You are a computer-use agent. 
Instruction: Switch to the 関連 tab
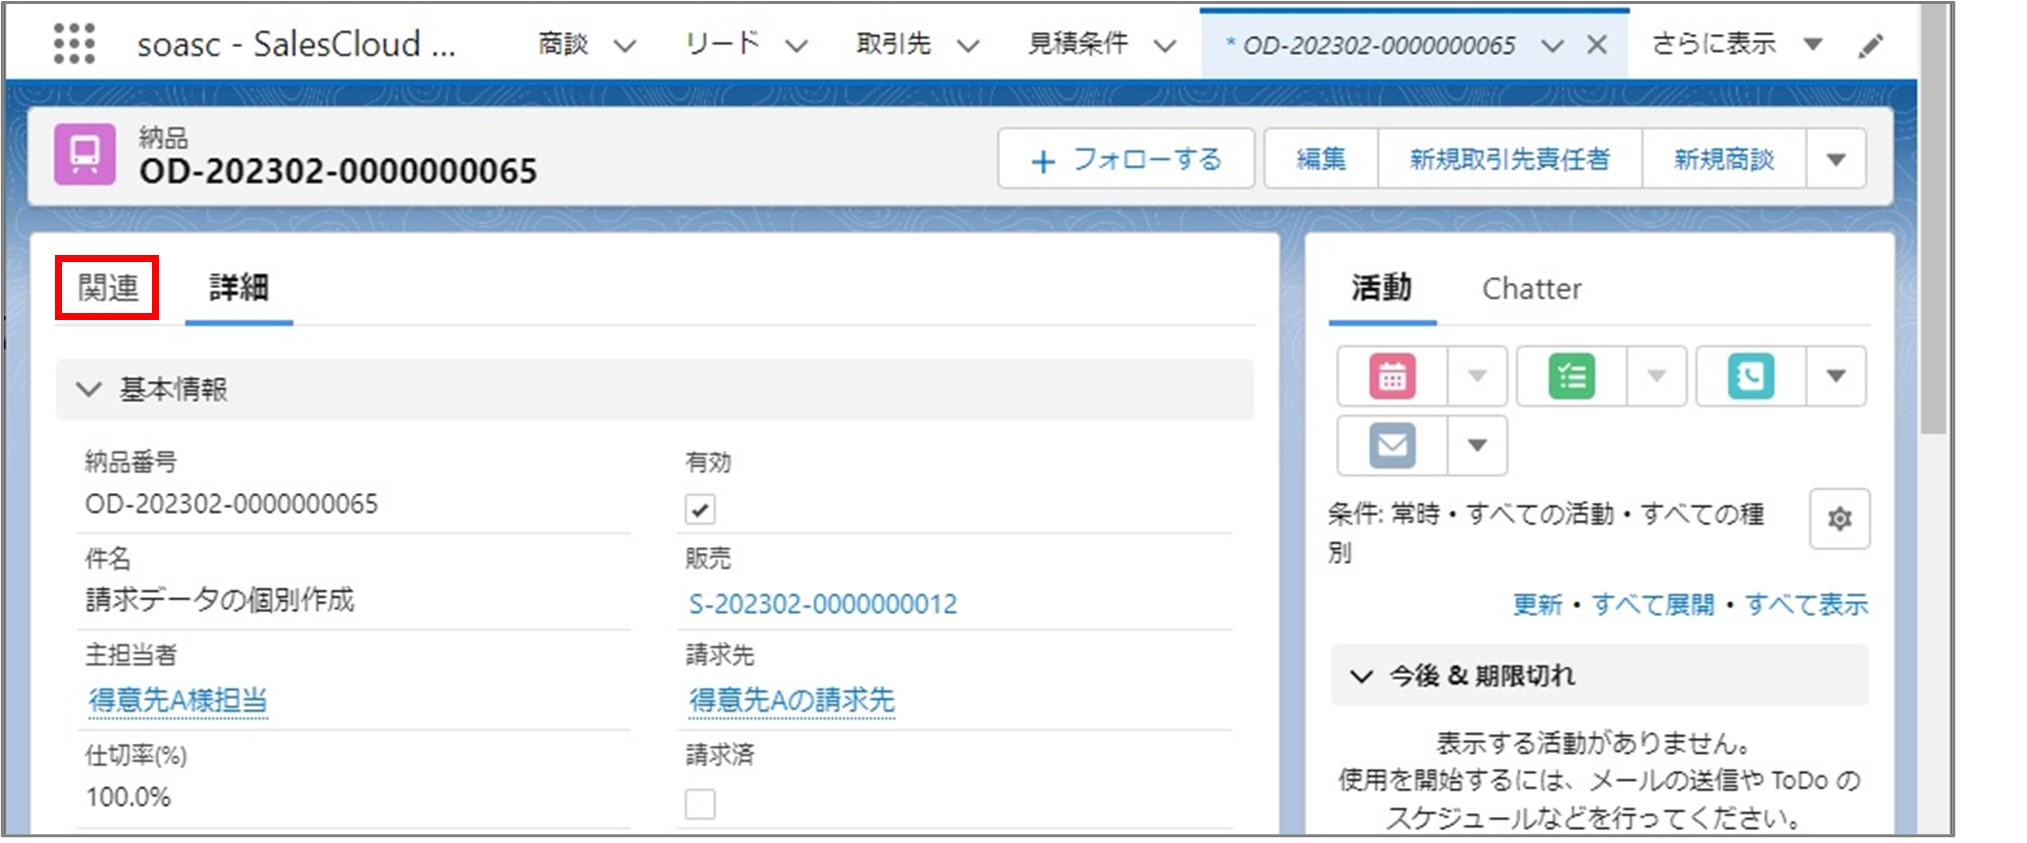(x=107, y=288)
